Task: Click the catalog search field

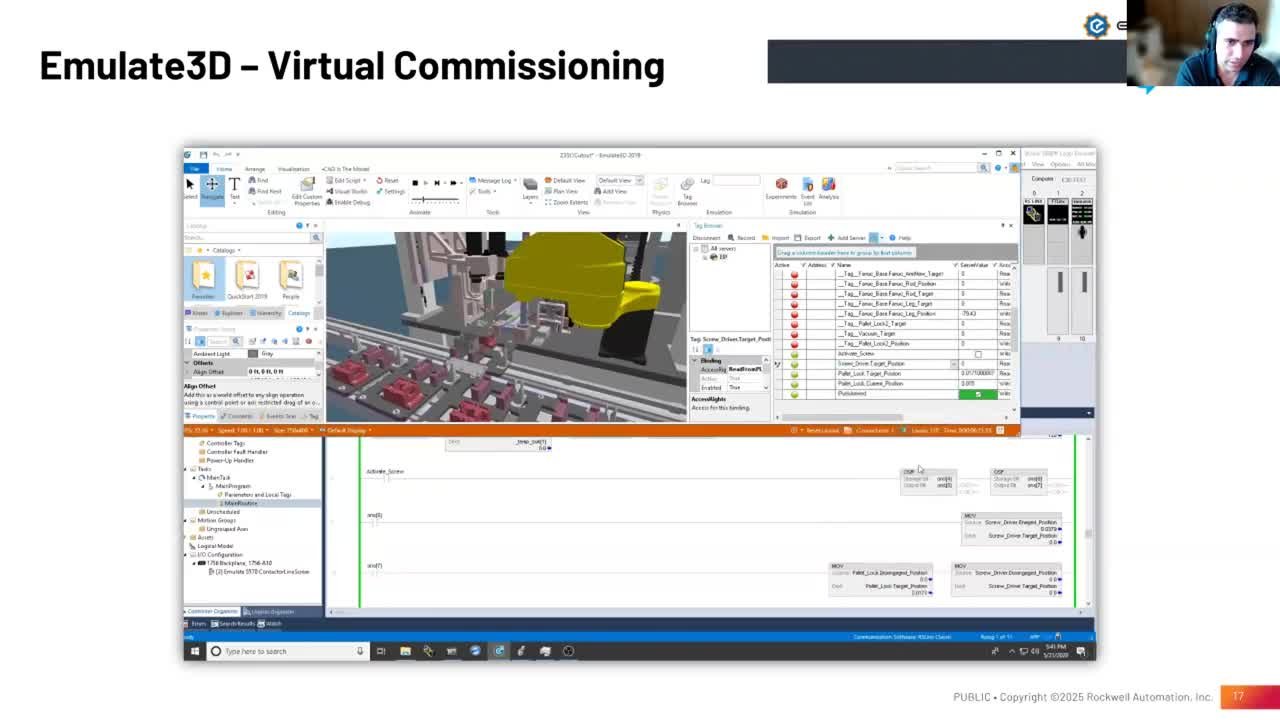Action: tap(246, 238)
